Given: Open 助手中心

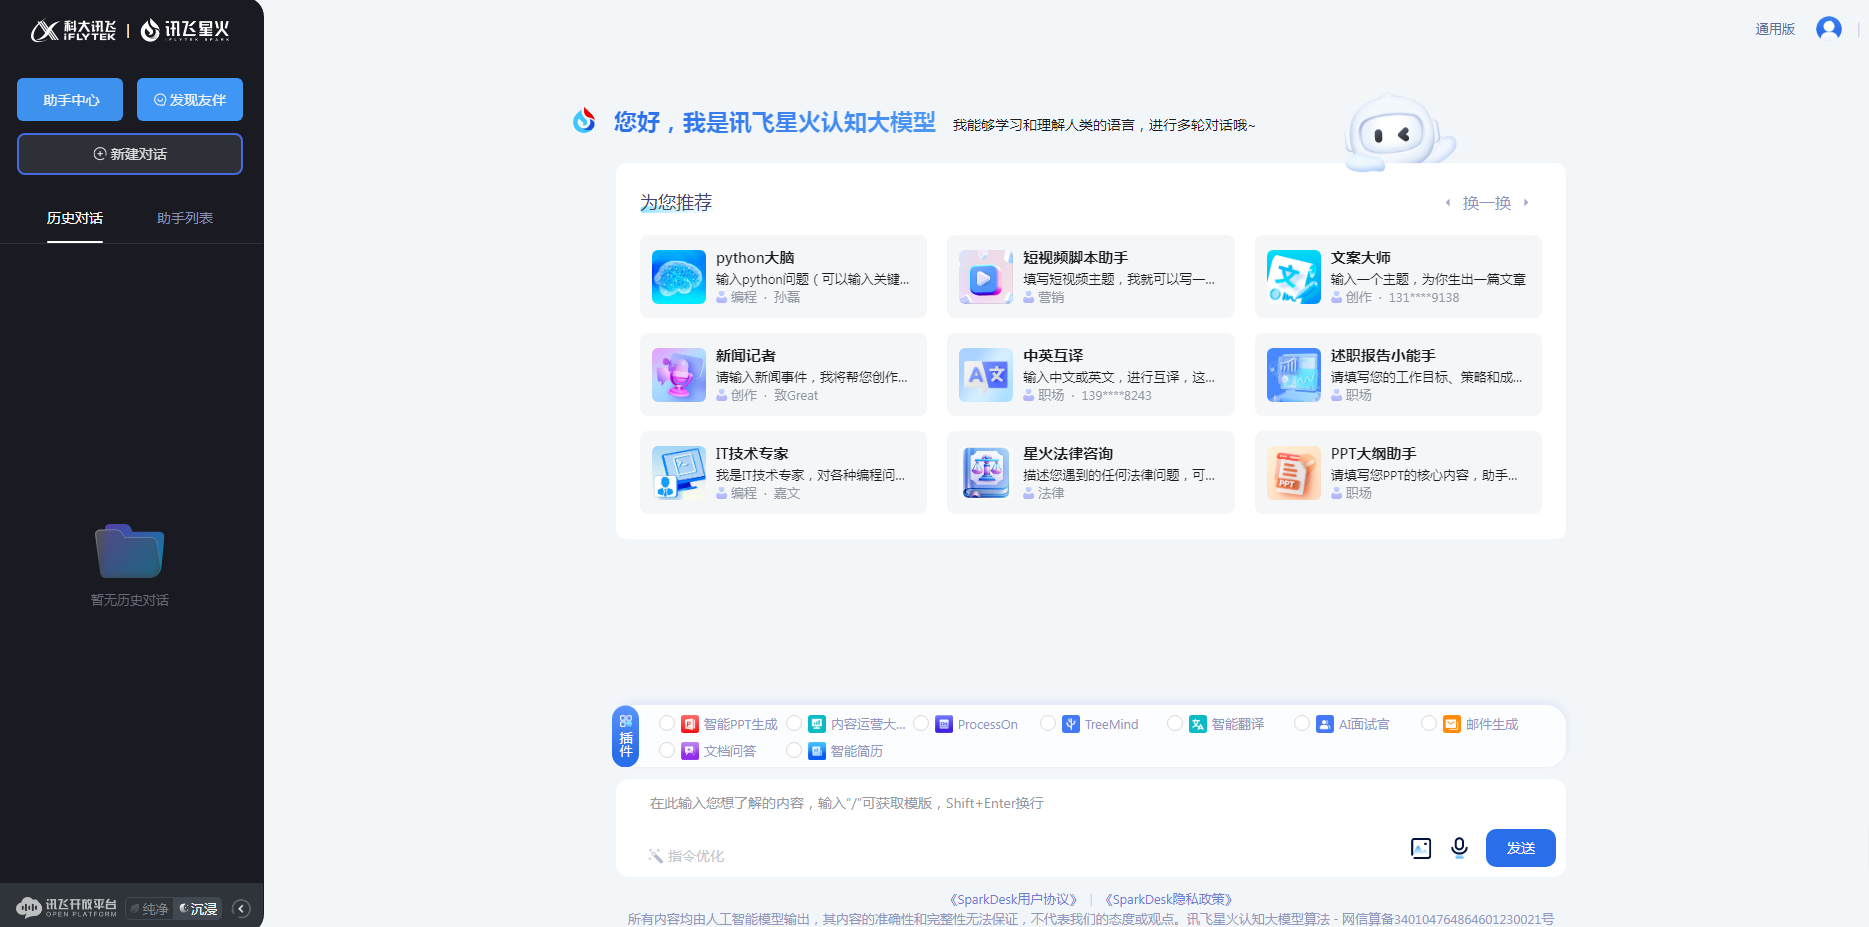Looking at the screenshot, I should click(70, 100).
